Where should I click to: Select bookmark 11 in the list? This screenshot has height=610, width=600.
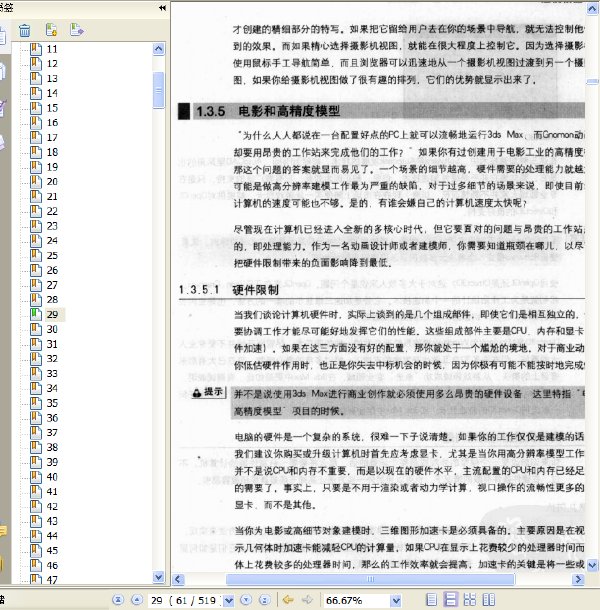52,49
